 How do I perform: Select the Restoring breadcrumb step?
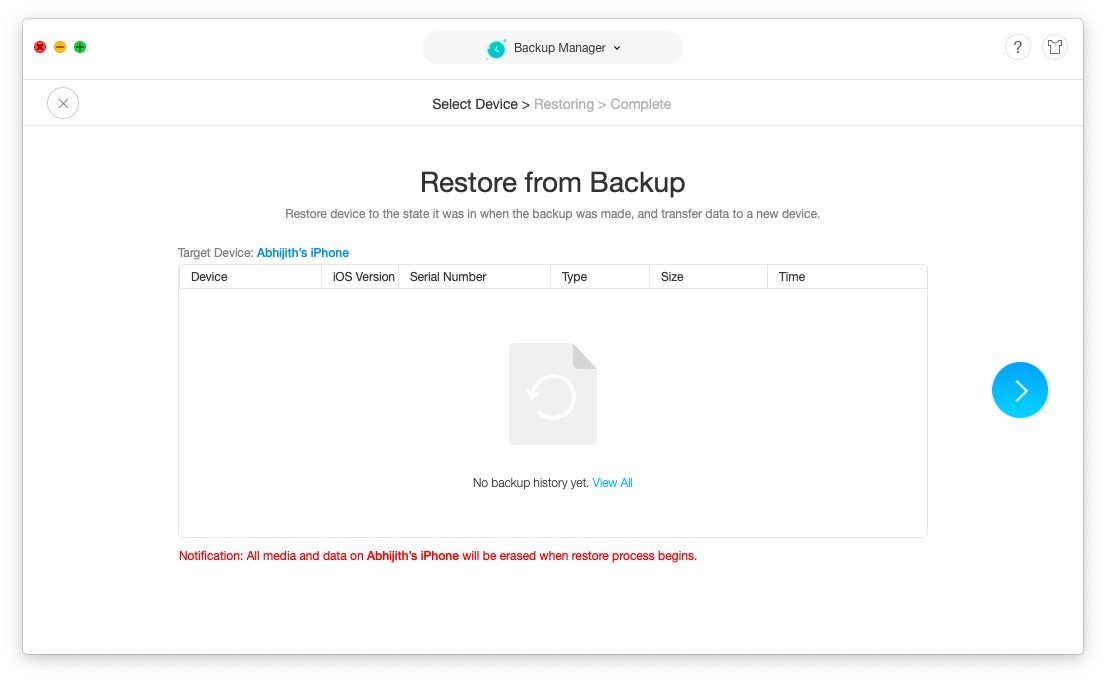point(564,104)
